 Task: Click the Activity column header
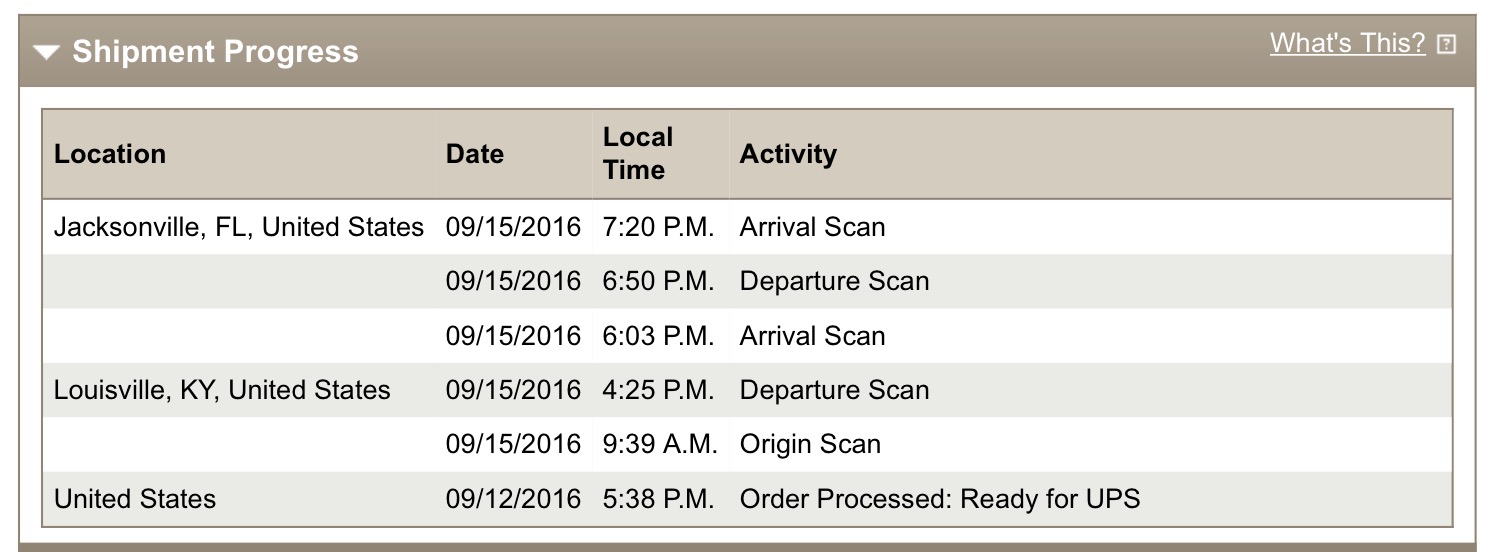(788, 154)
